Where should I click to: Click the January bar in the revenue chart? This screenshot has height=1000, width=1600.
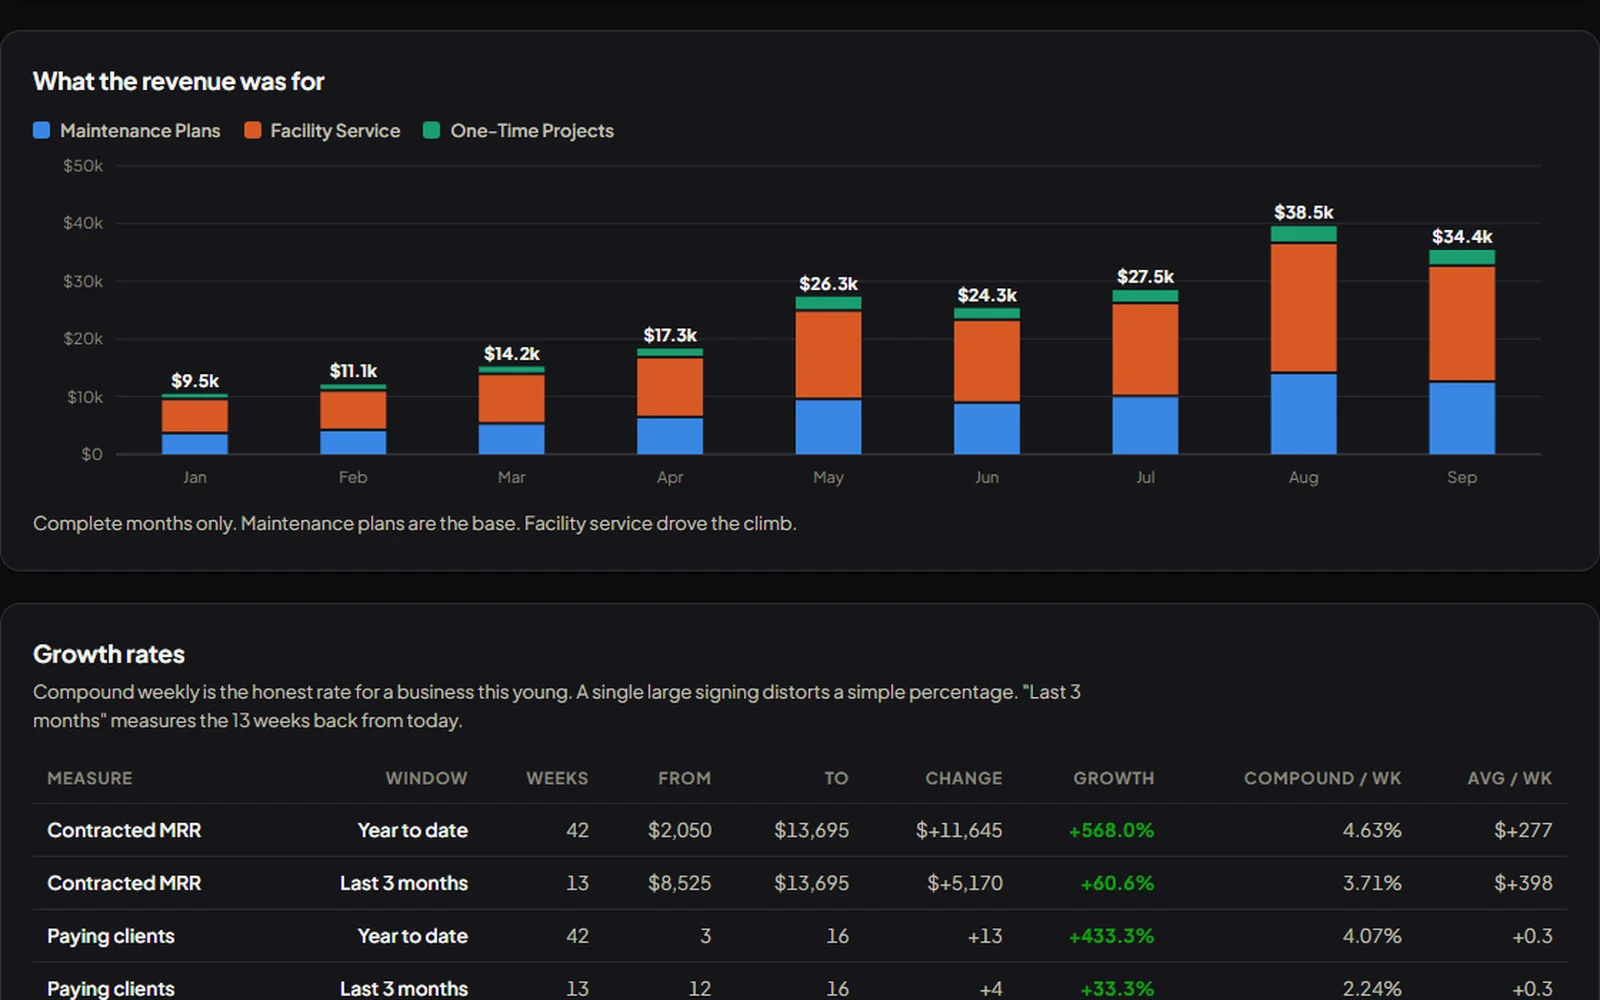195,424
